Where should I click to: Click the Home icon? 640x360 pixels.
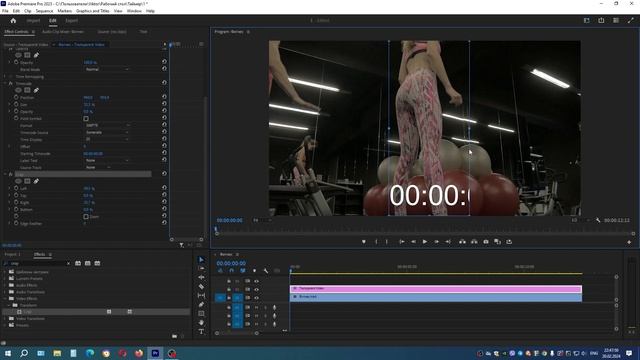[13, 20]
